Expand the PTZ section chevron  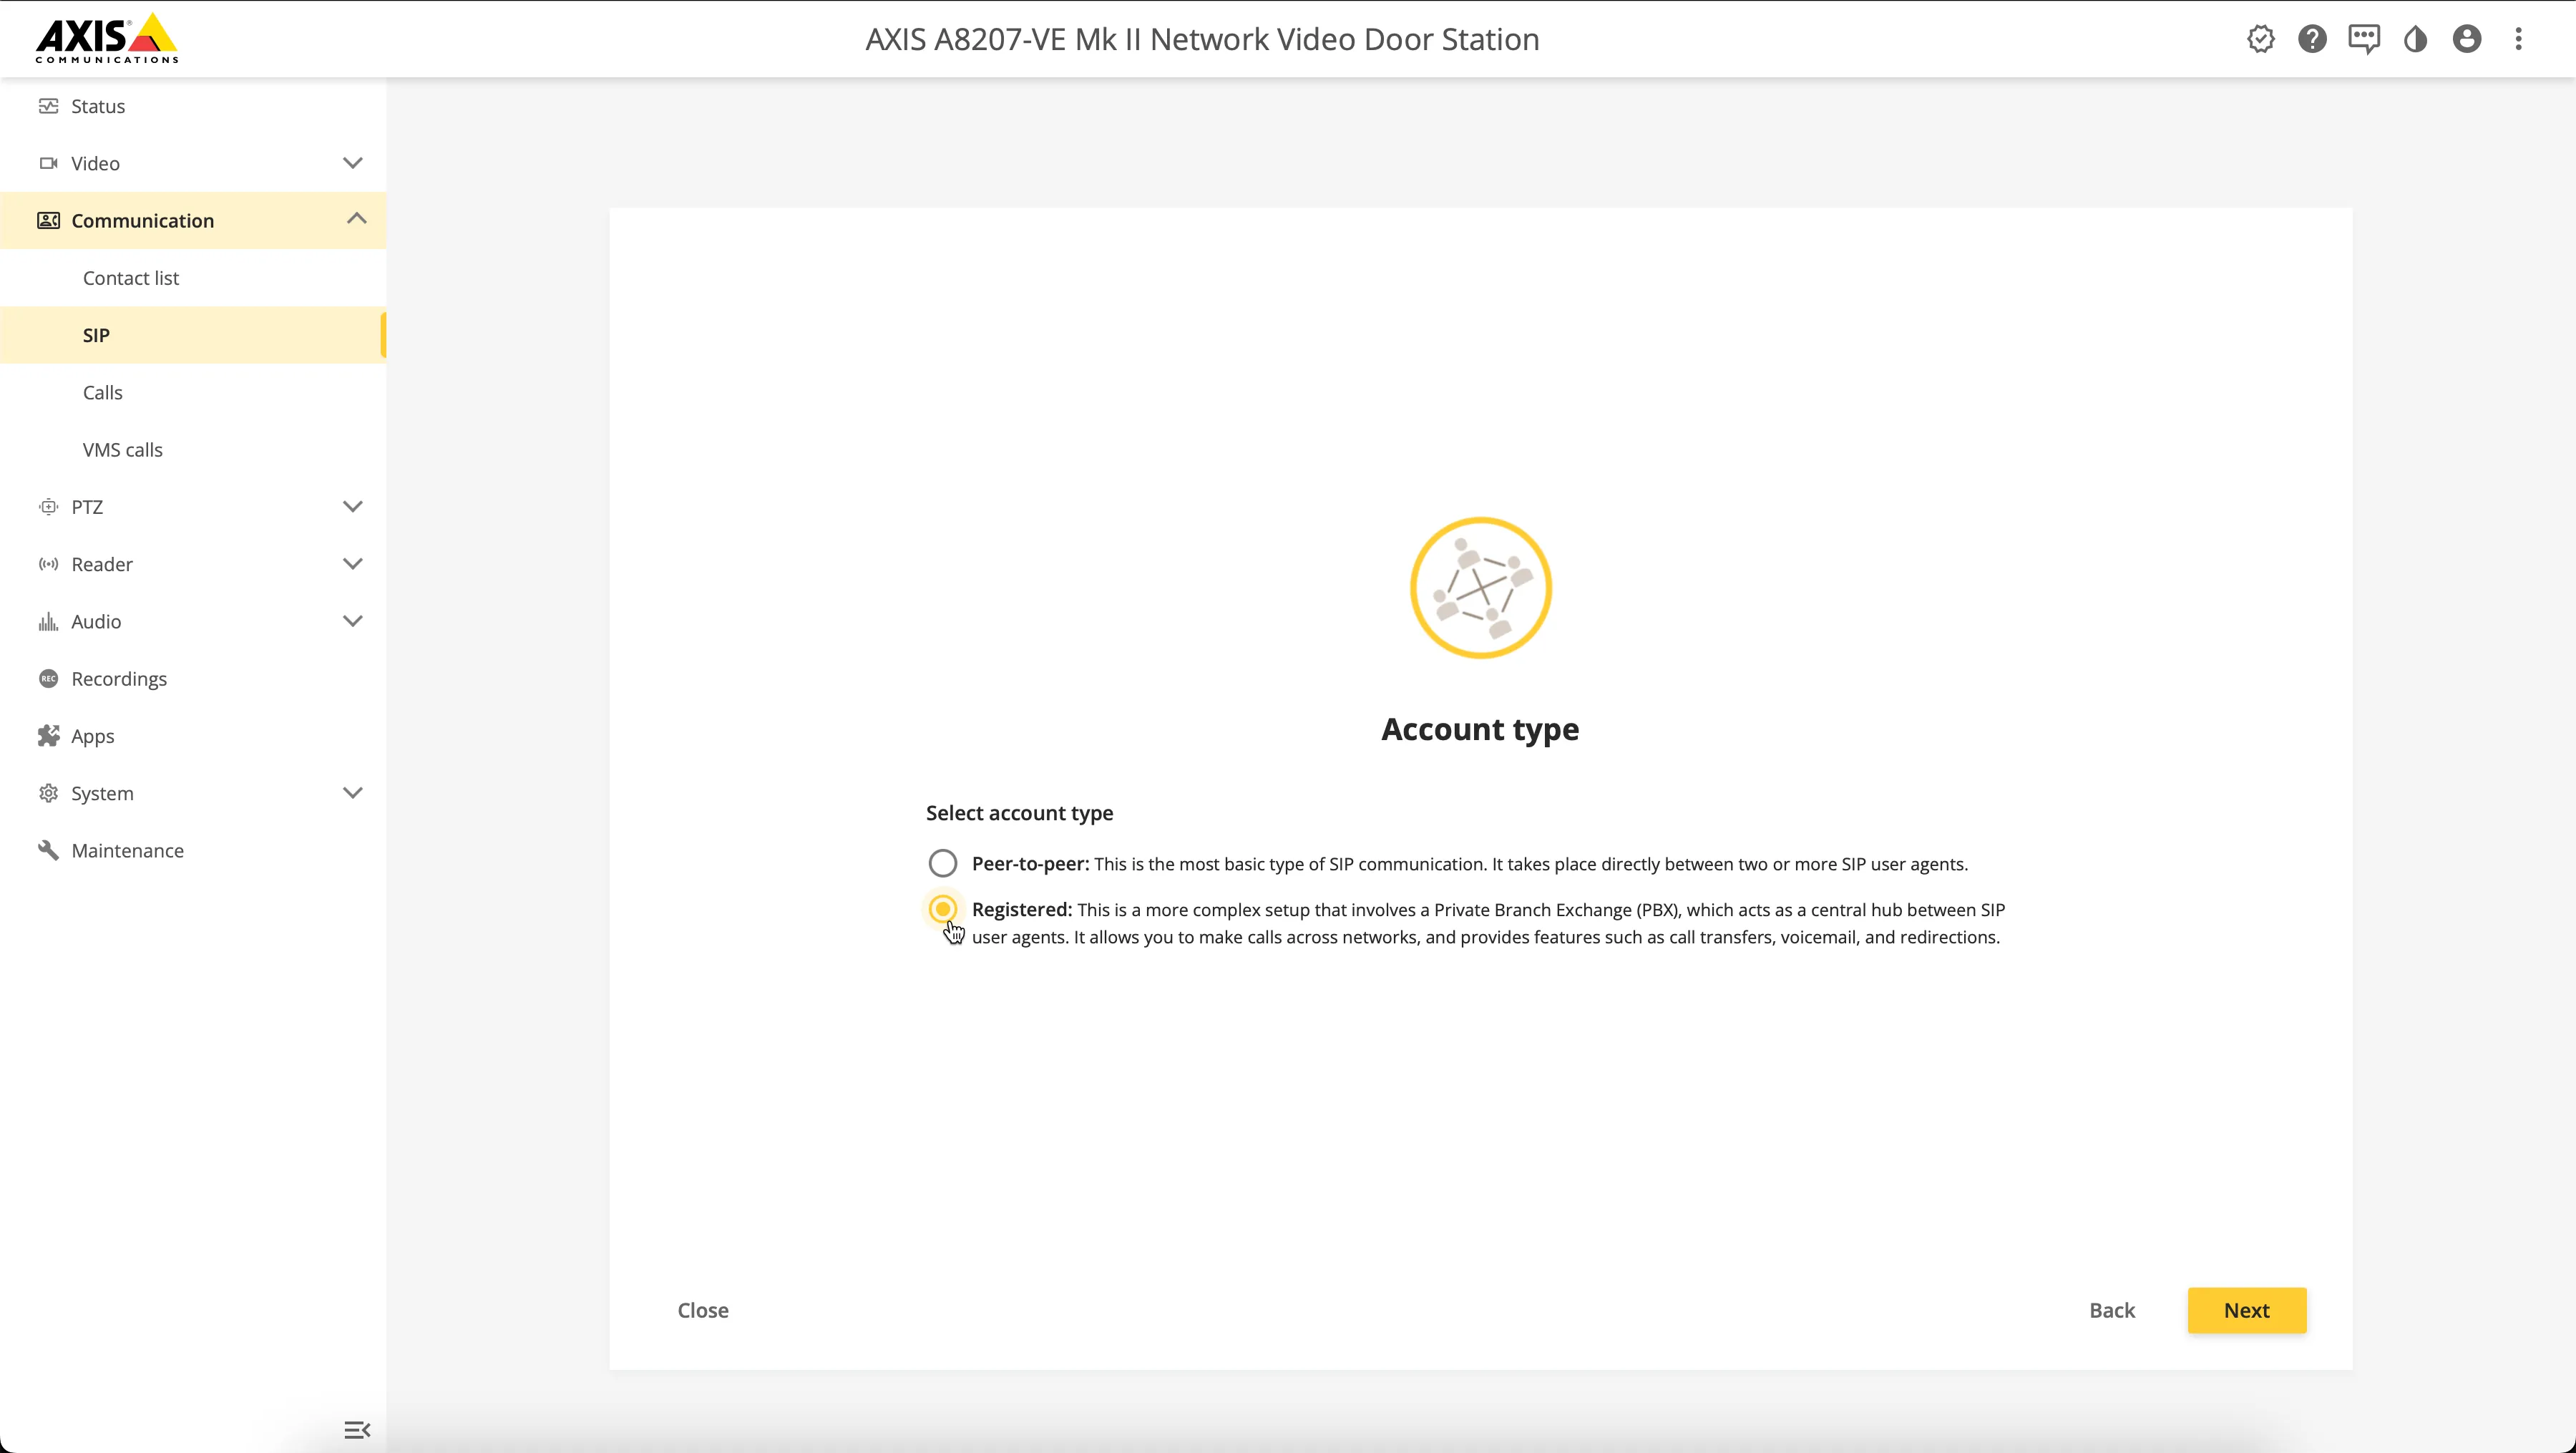(x=353, y=507)
